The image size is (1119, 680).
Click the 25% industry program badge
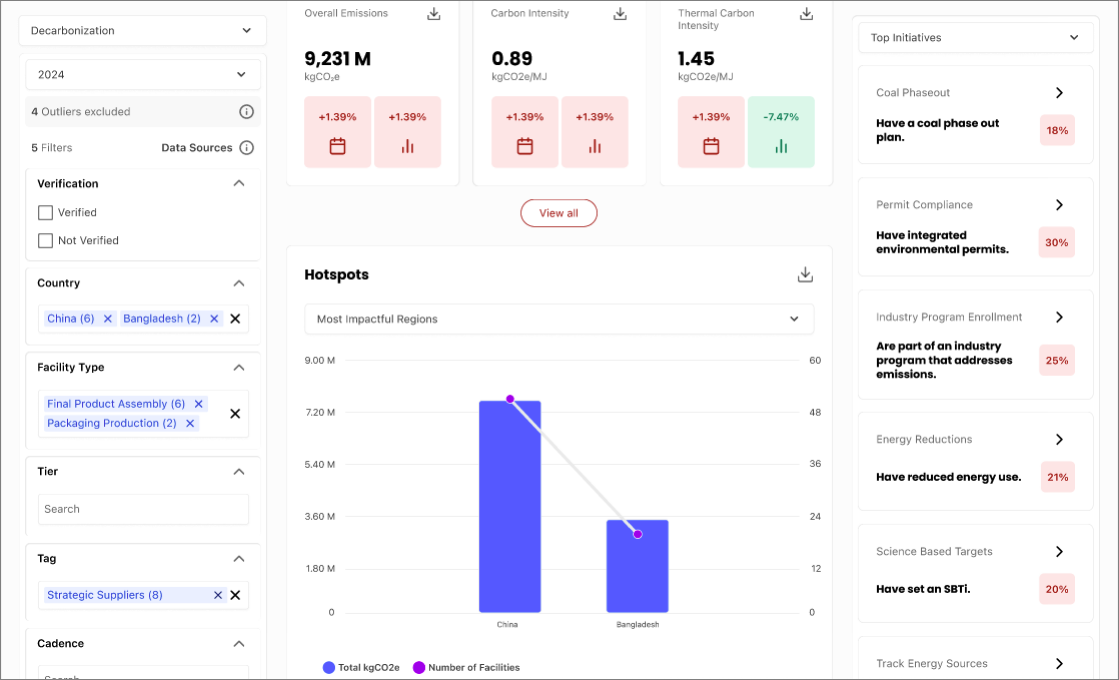(x=1057, y=360)
